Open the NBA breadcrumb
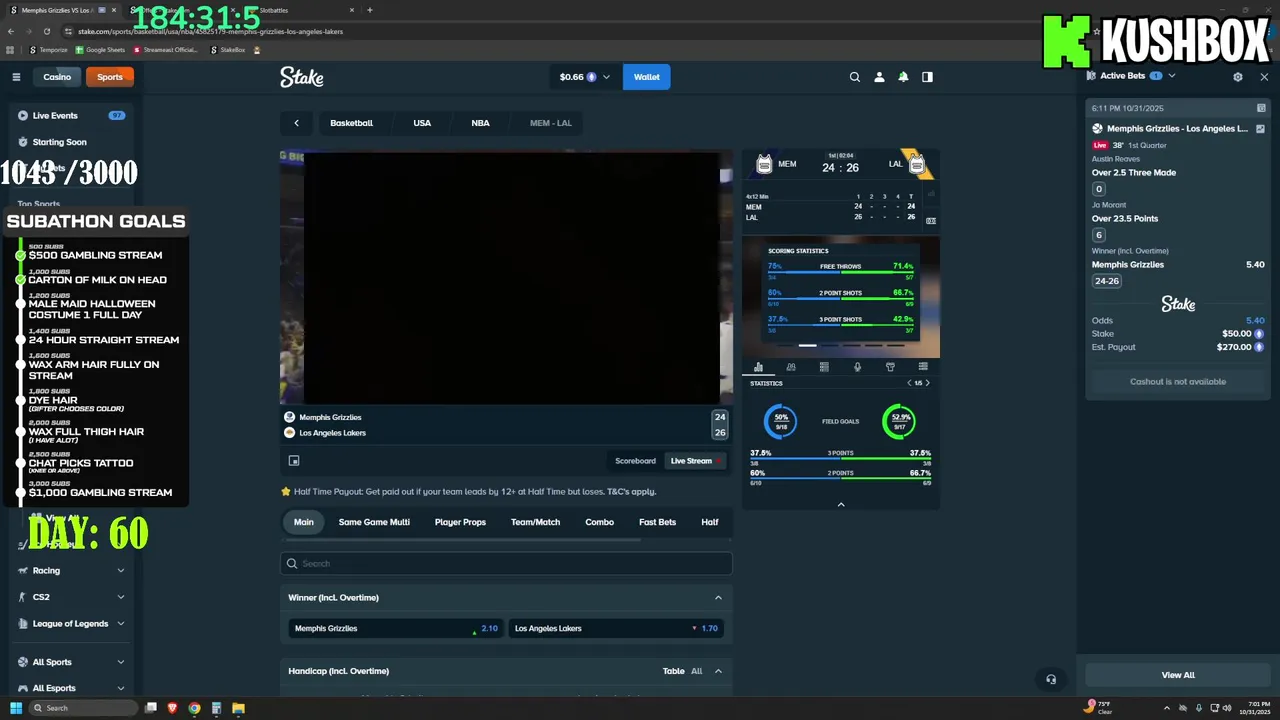The width and height of the screenshot is (1280, 720). [x=480, y=123]
